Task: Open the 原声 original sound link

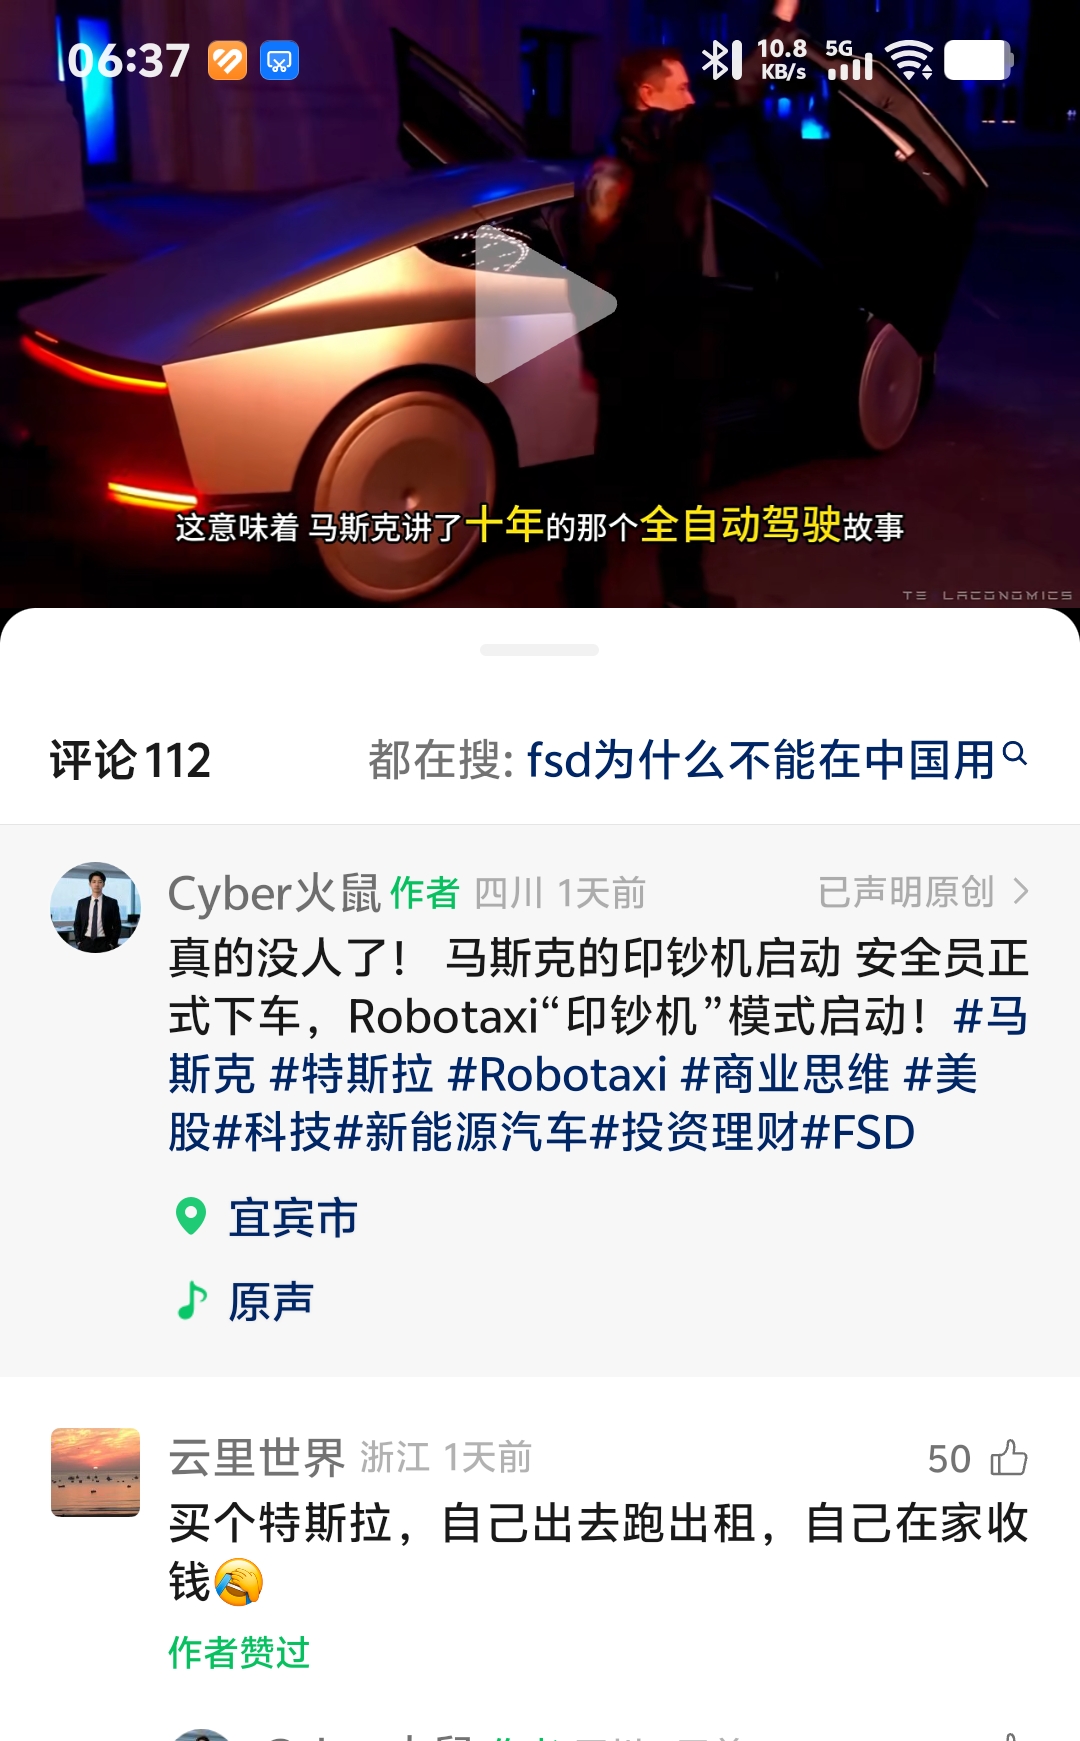Action: click(x=271, y=1302)
